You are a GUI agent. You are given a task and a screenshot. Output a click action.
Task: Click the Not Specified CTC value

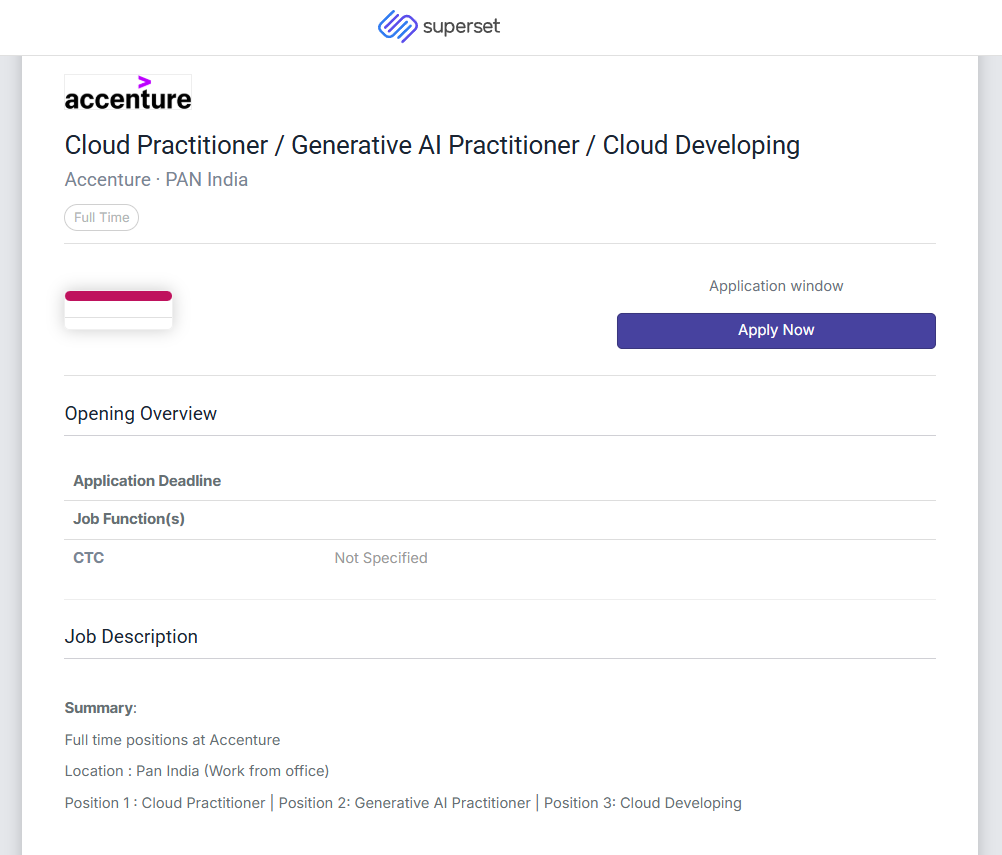pos(381,558)
